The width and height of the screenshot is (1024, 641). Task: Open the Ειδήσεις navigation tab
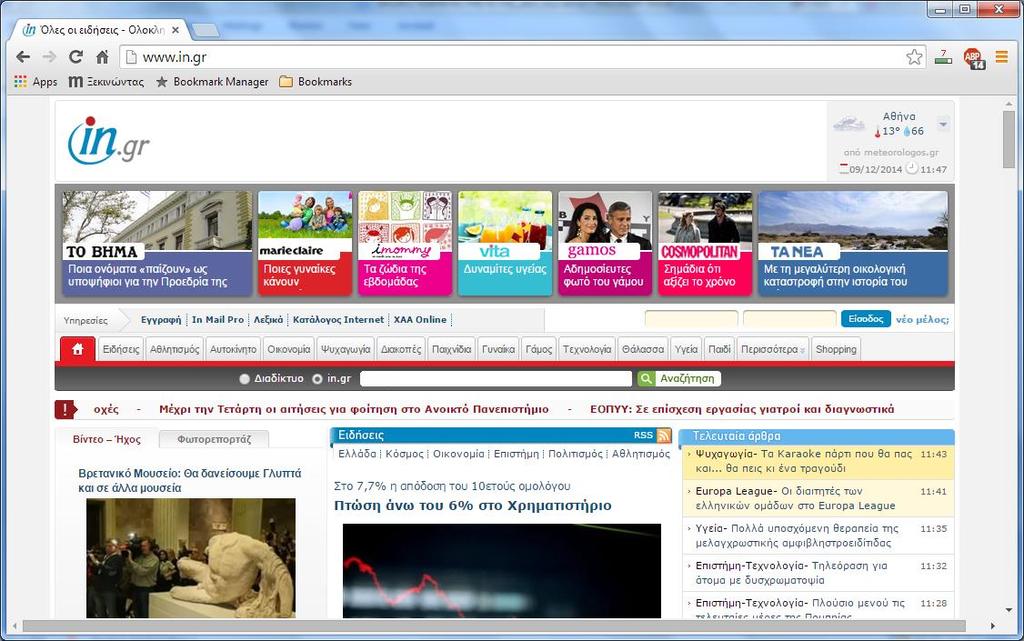[121, 349]
